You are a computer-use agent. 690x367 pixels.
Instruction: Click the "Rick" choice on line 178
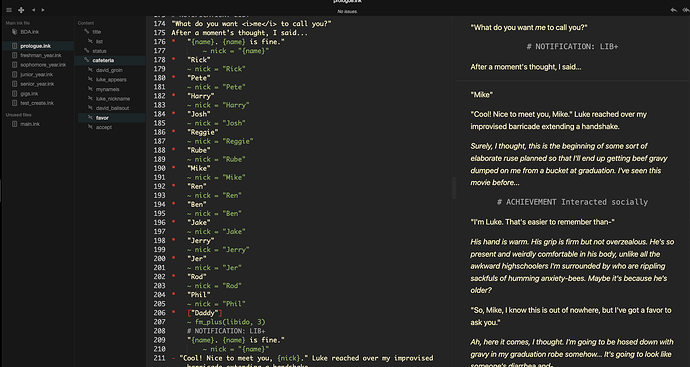coord(198,60)
